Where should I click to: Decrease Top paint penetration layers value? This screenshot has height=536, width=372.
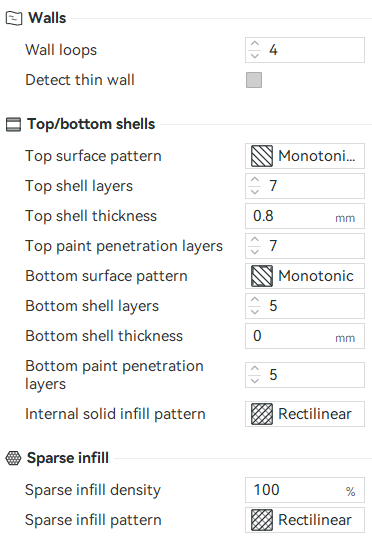(255, 252)
